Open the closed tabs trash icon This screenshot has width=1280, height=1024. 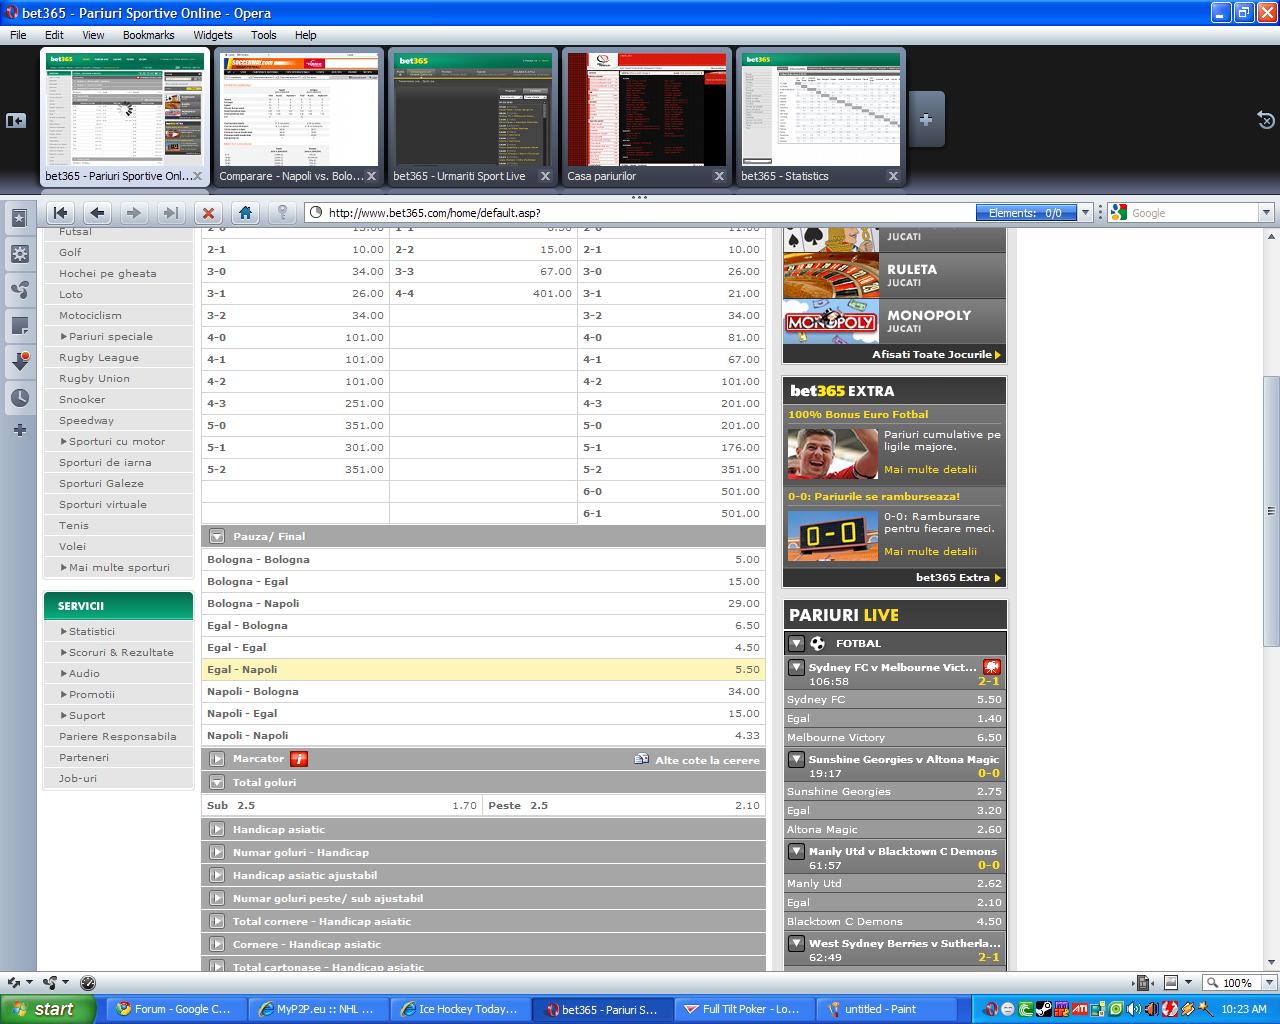pos(1265,120)
